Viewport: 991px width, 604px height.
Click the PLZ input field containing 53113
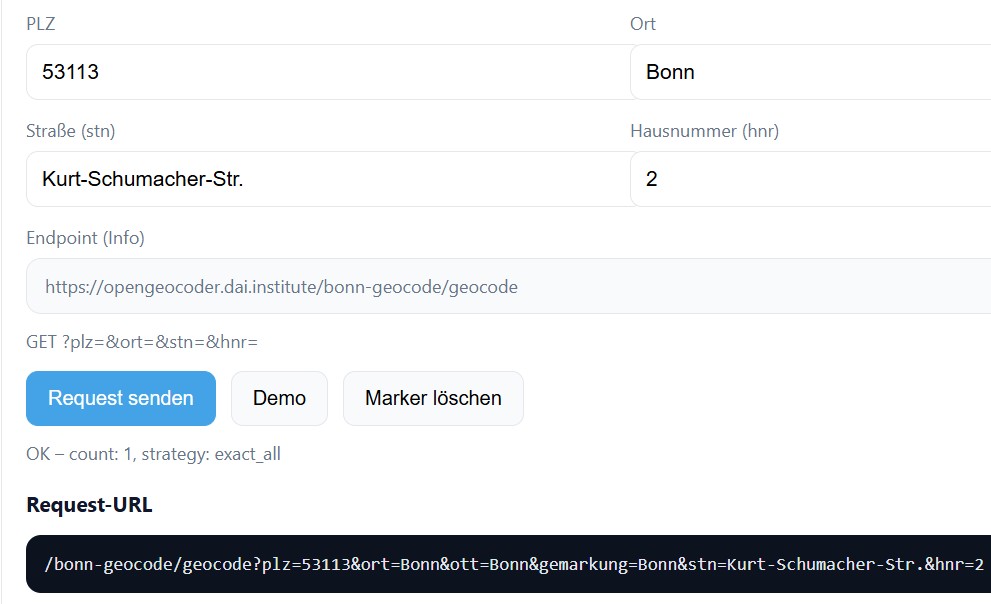tap(328, 72)
